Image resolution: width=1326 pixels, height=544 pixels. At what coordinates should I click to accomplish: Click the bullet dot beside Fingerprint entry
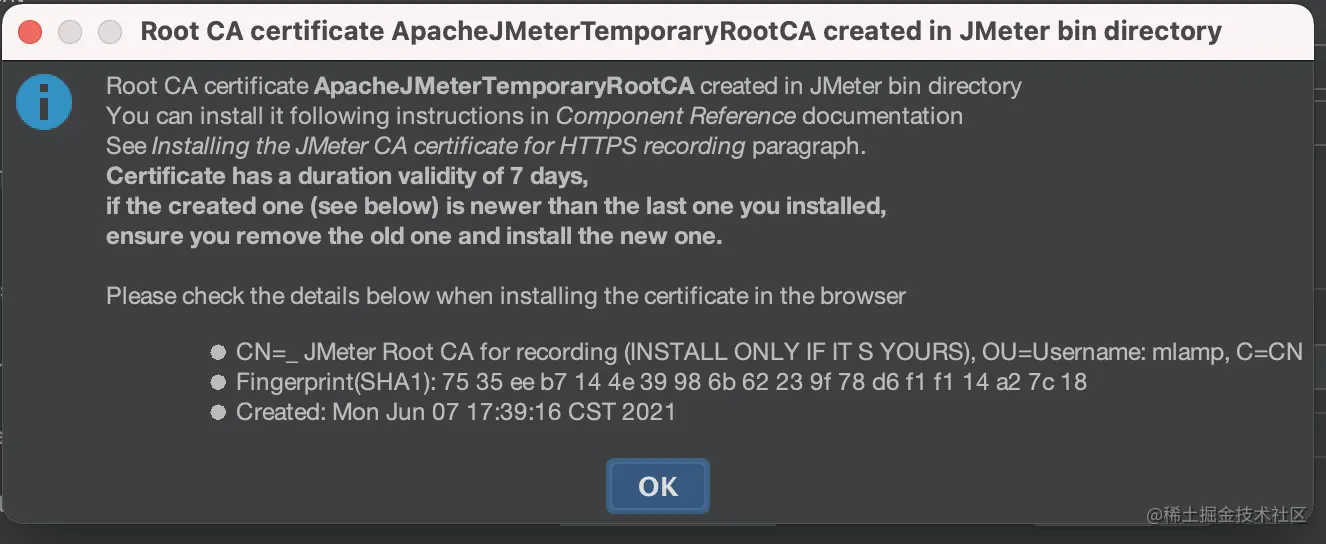point(218,382)
